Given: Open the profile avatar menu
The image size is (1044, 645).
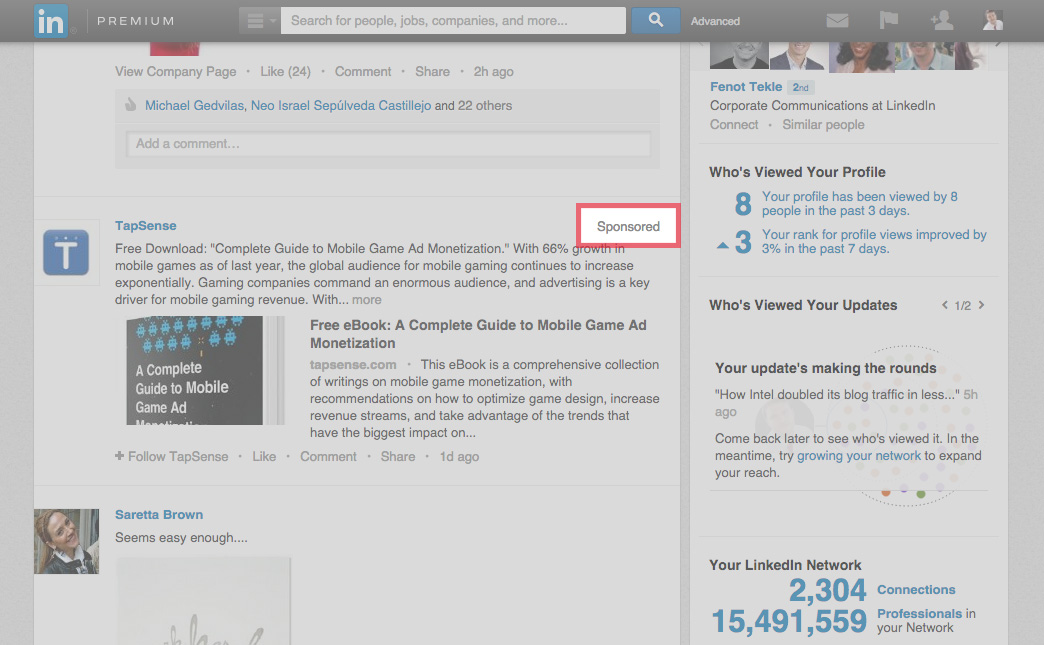Looking at the screenshot, I should [x=992, y=21].
